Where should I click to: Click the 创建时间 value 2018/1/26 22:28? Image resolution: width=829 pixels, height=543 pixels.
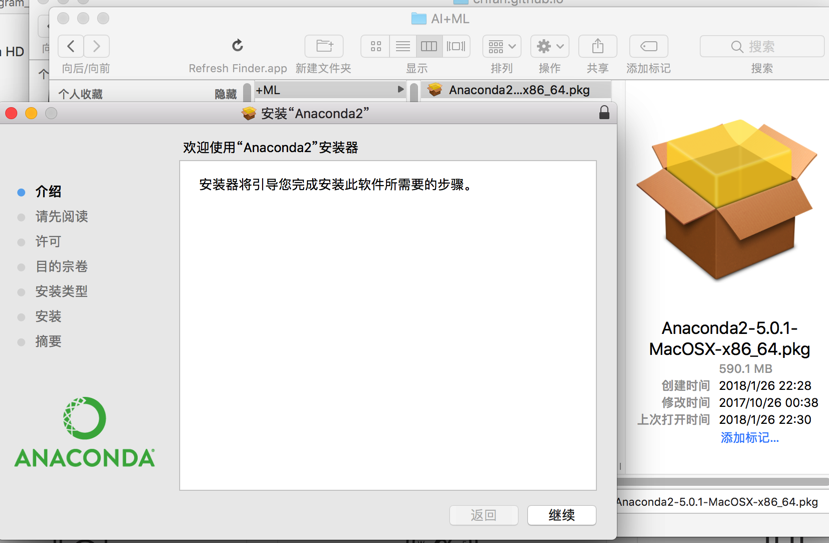(x=765, y=385)
